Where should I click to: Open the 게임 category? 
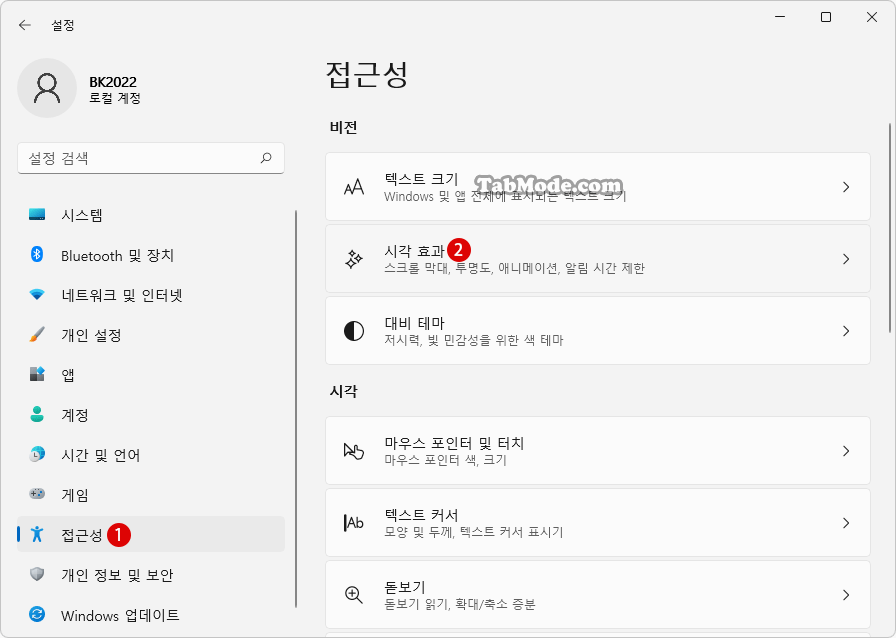click(x=151, y=495)
